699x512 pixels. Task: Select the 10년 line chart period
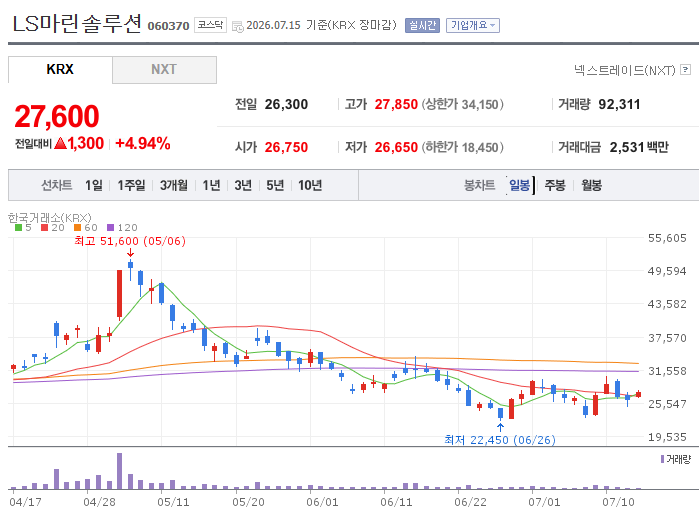pyautogui.click(x=310, y=185)
